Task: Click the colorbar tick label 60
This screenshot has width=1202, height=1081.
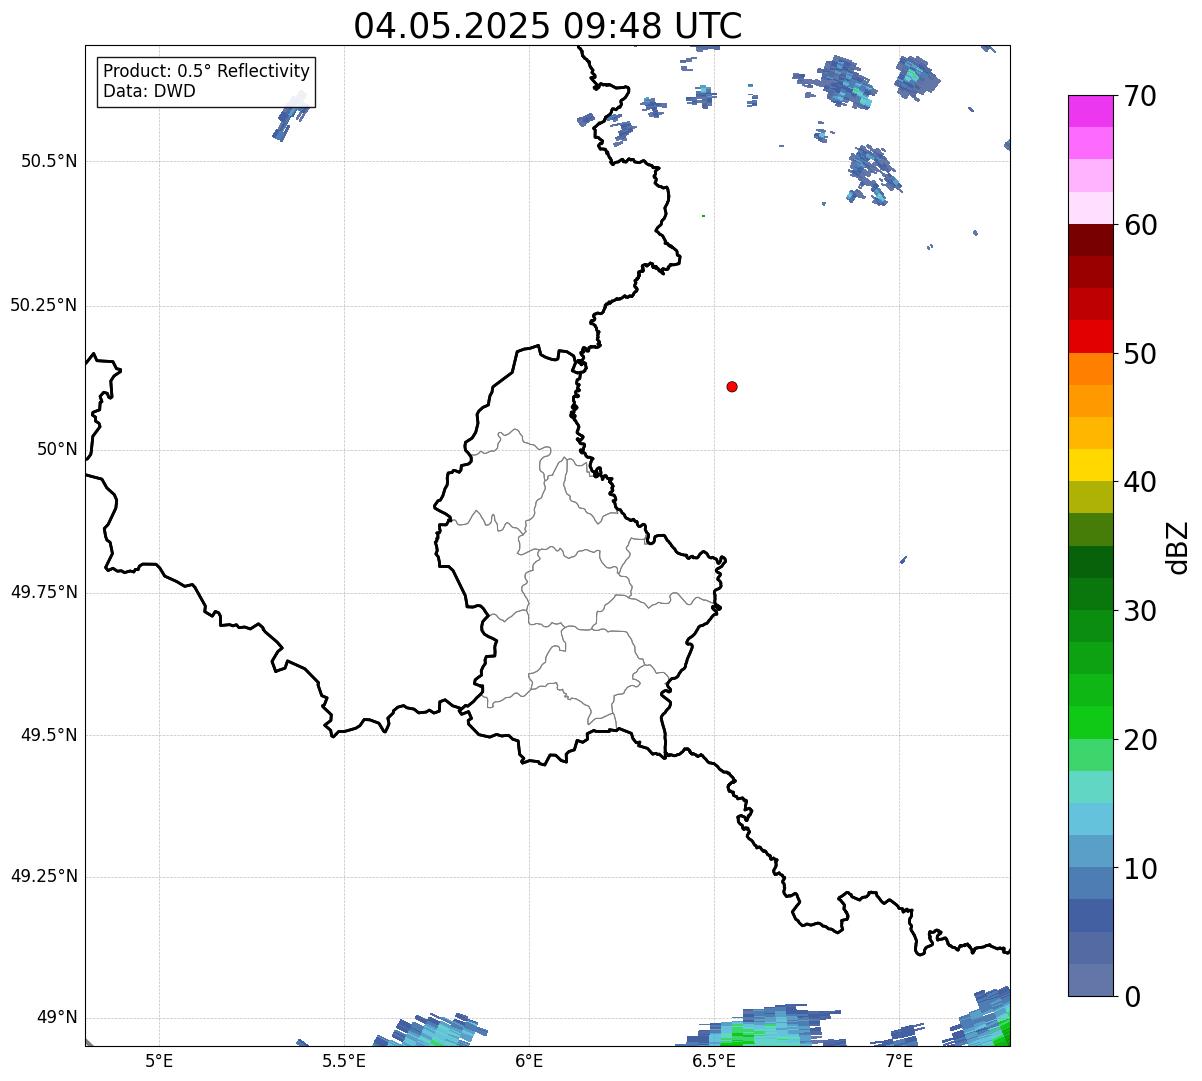Action: [1140, 225]
